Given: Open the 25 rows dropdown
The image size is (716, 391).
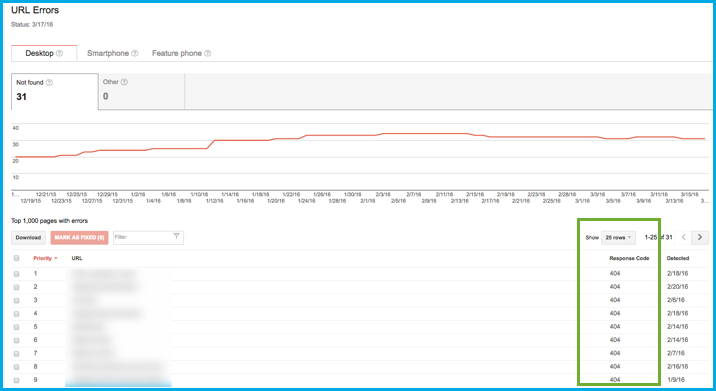Looking at the screenshot, I should click(618, 238).
